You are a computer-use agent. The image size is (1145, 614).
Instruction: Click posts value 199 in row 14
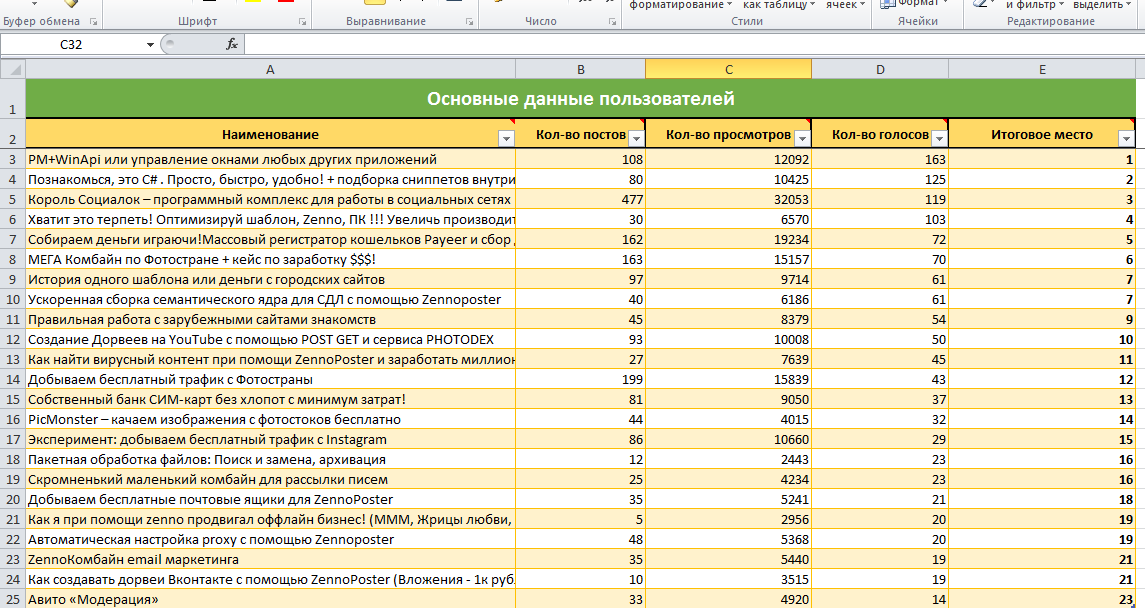click(x=581, y=380)
